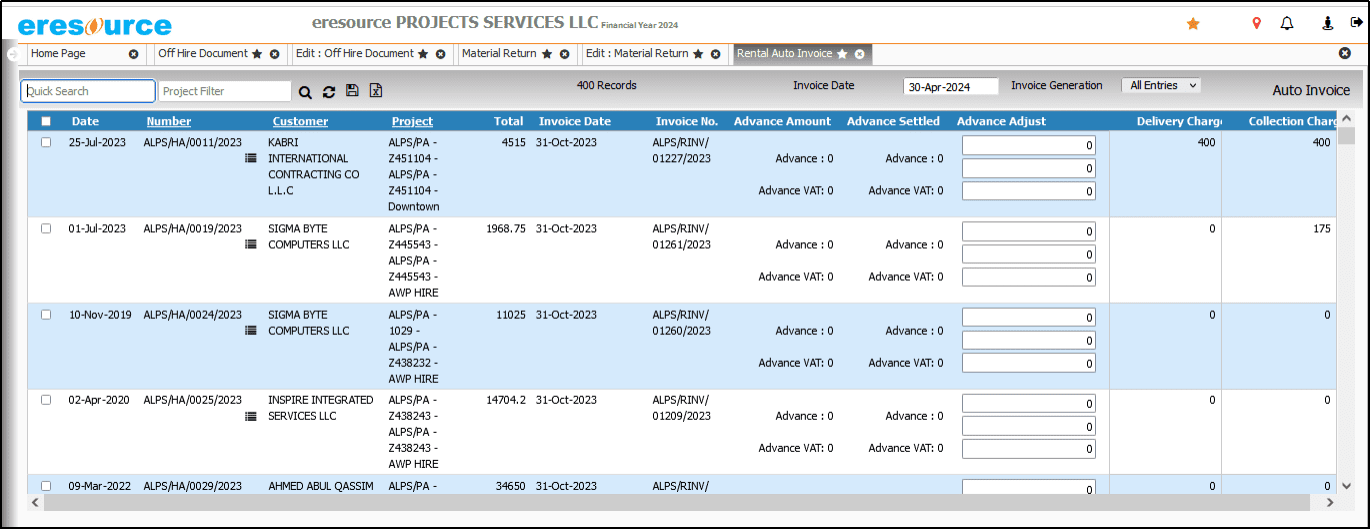The height and width of the screenshot is (530, 1372).
Task: Check the row dated 25-Jul-2023
Action: click(46, 143)
